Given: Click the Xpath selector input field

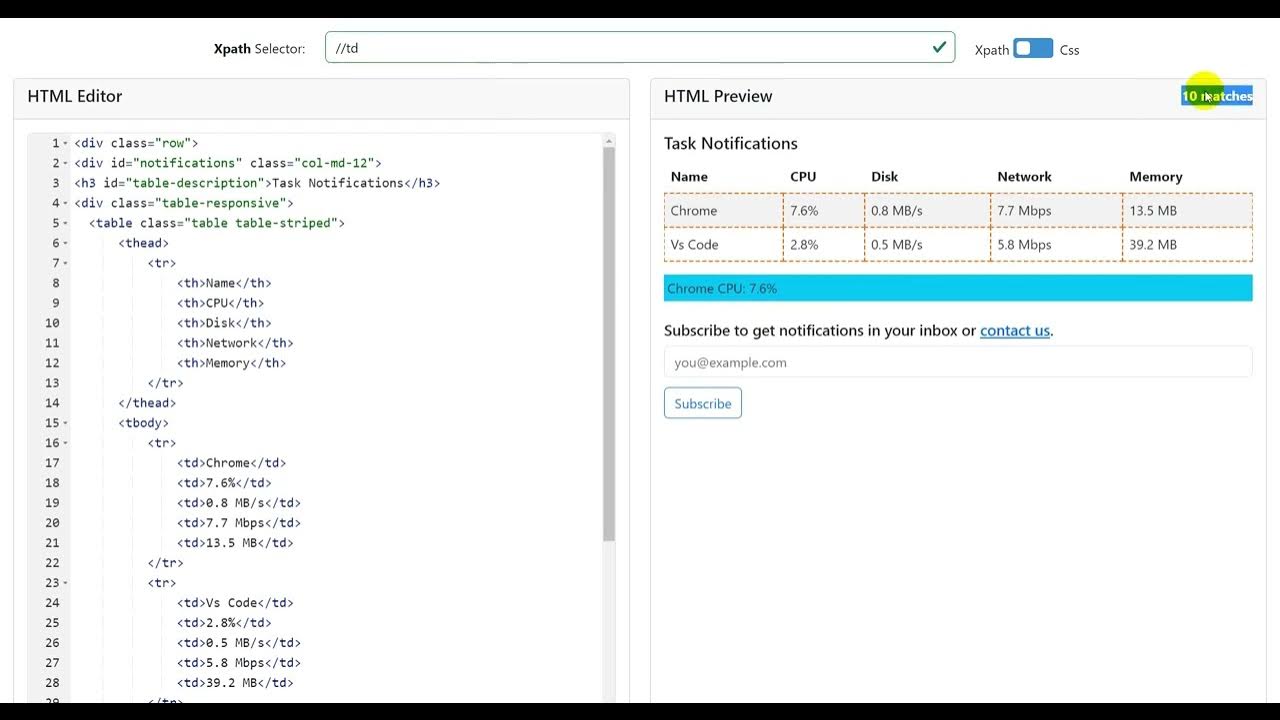Looking at the screenshot, I should pyautogui.click(x=640, y=47).
